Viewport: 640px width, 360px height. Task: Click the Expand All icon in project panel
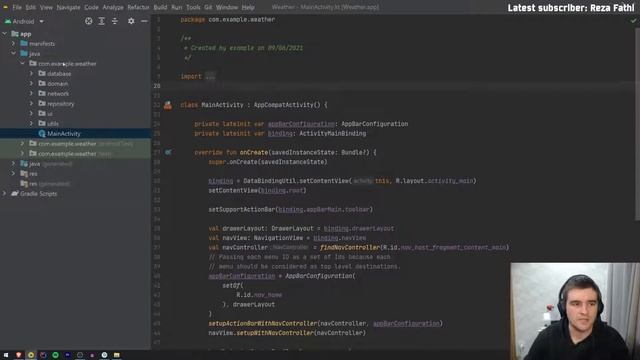pyautogui.click(x=102, y=21)
